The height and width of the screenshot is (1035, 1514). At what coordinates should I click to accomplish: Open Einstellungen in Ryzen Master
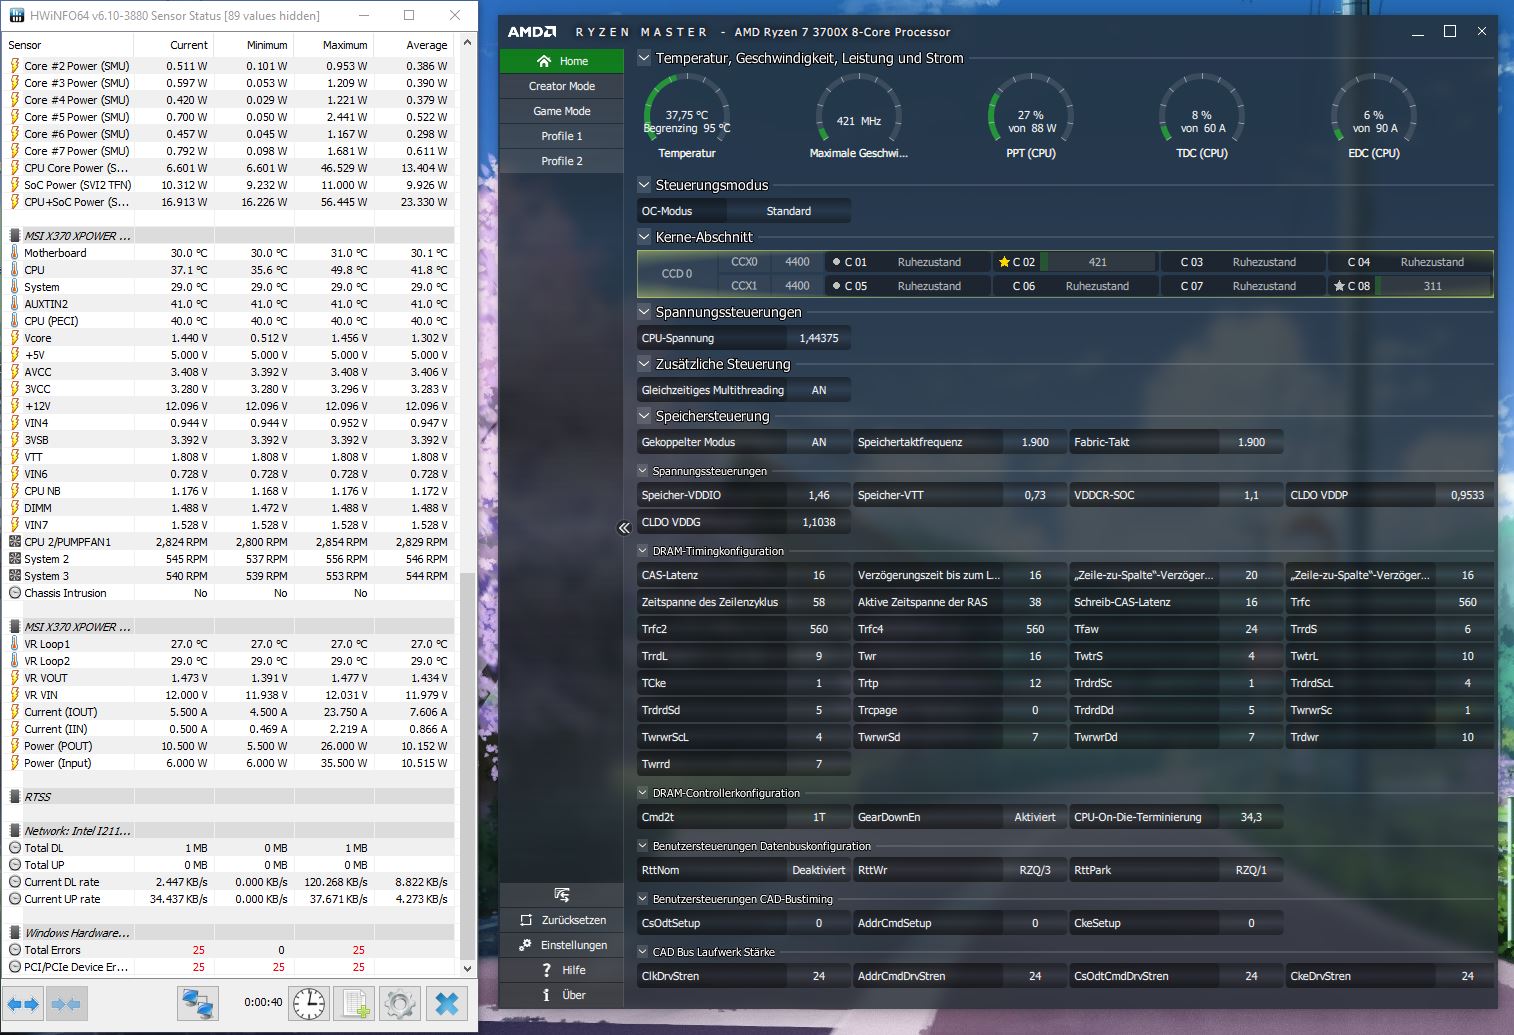562,945
